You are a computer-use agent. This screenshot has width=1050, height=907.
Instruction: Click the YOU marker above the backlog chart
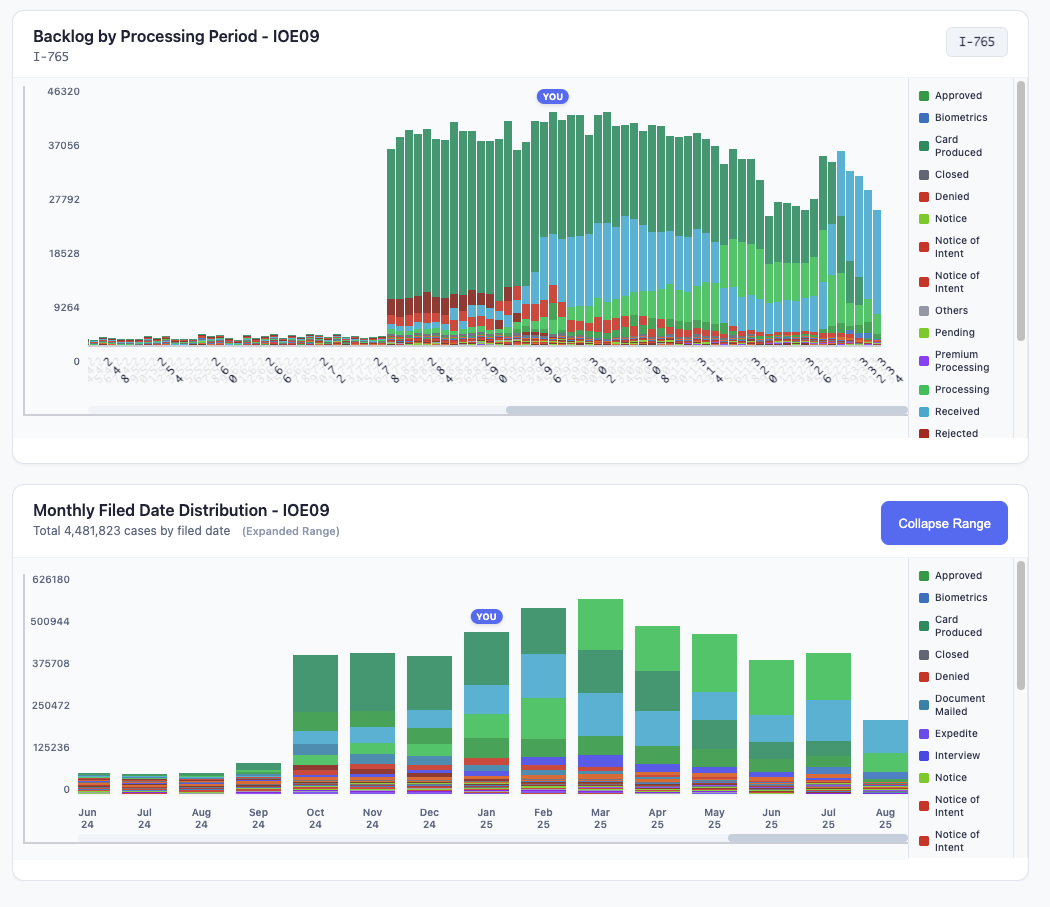552,96
